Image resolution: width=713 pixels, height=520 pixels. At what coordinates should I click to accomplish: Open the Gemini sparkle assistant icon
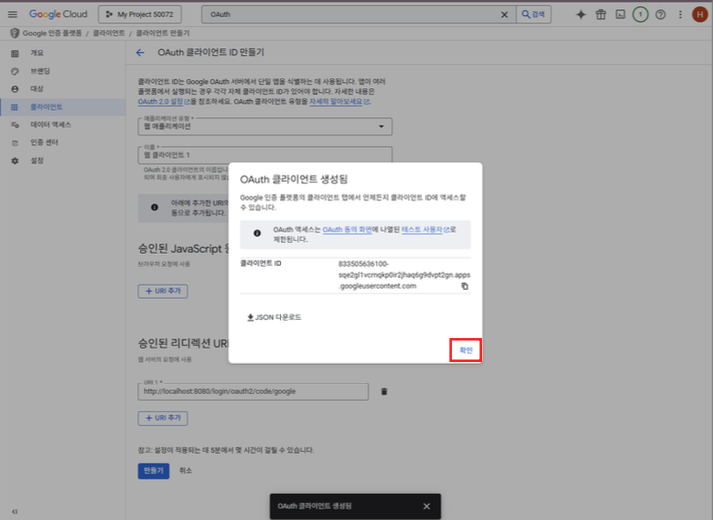[581, 15]
